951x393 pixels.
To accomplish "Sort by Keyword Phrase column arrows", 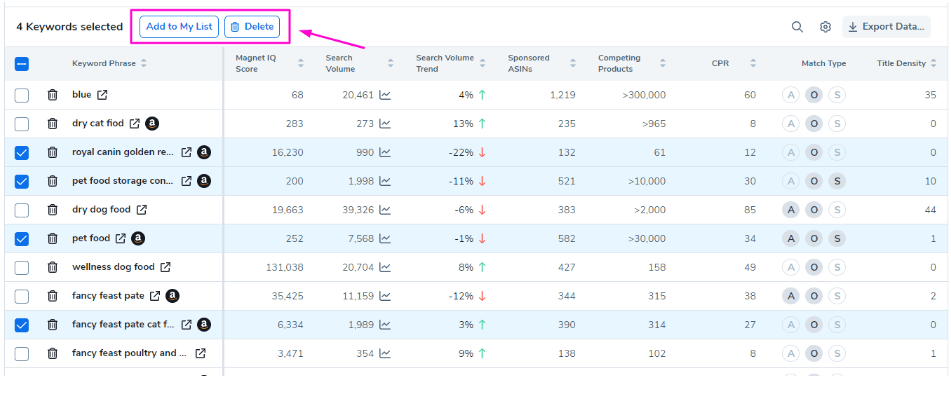I will click(144, 63).
